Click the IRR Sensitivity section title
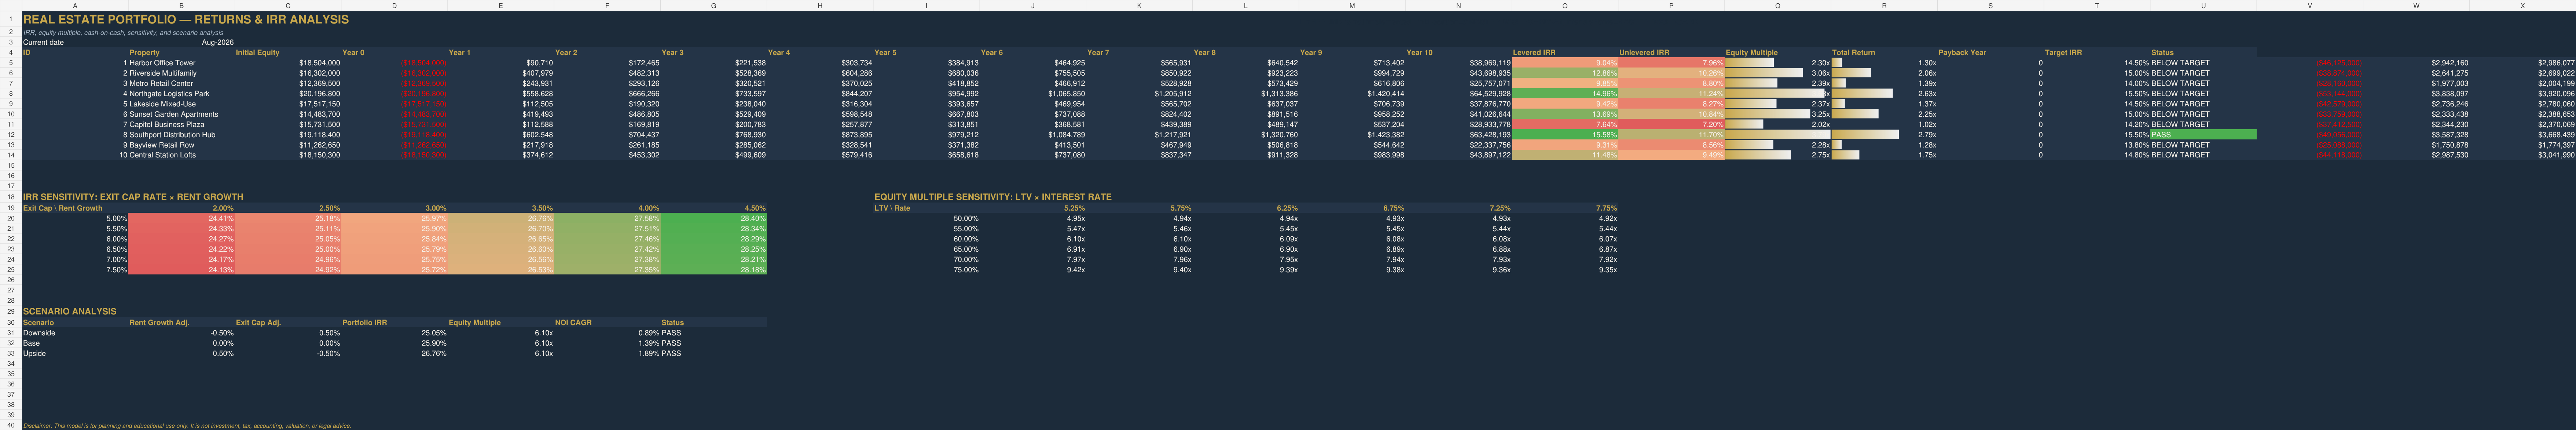 133,197
